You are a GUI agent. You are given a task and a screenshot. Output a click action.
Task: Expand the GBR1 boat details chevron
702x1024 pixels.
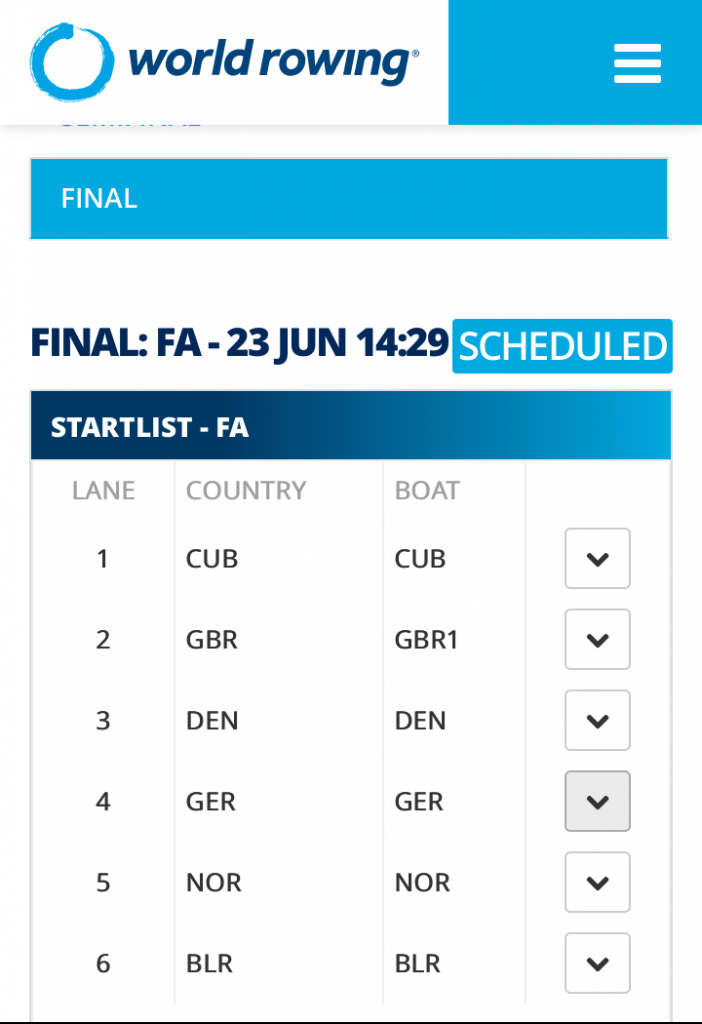click(597, 639)
